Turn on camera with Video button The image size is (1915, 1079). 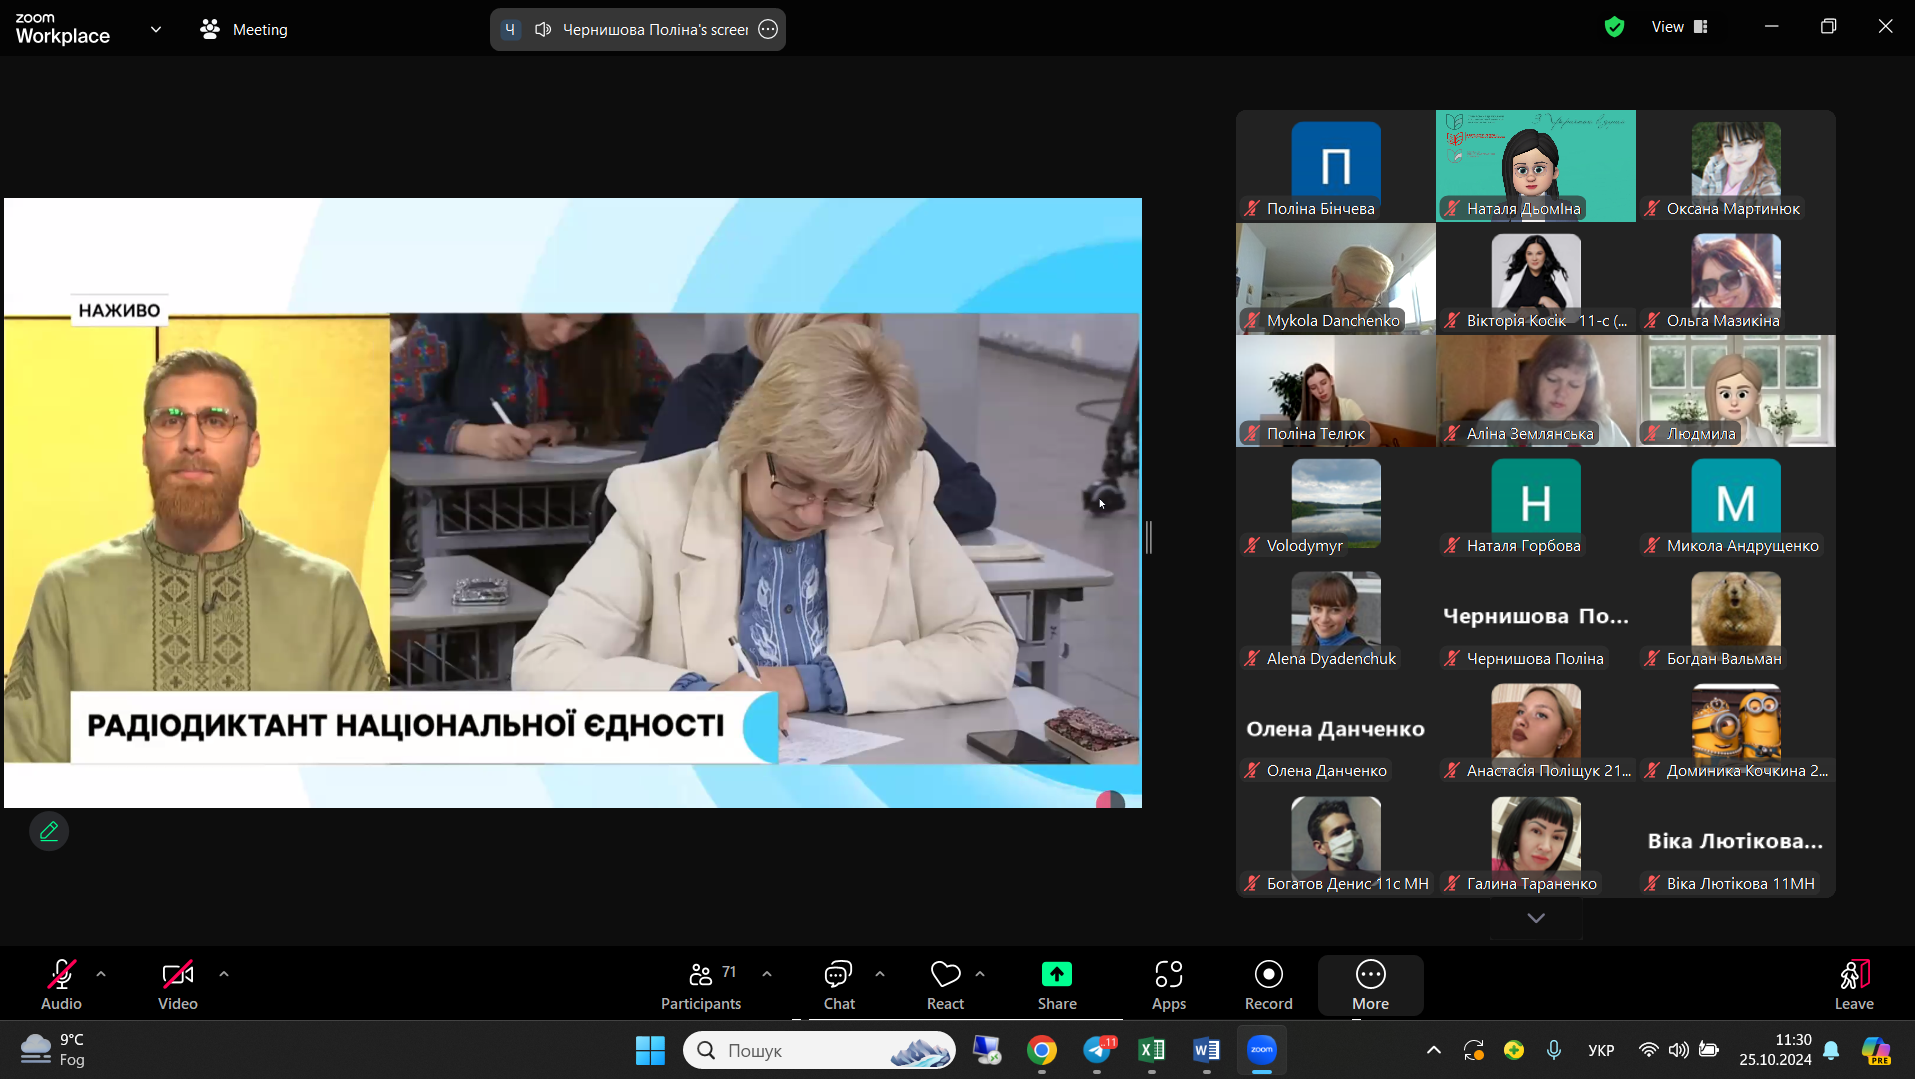(178, 985)
